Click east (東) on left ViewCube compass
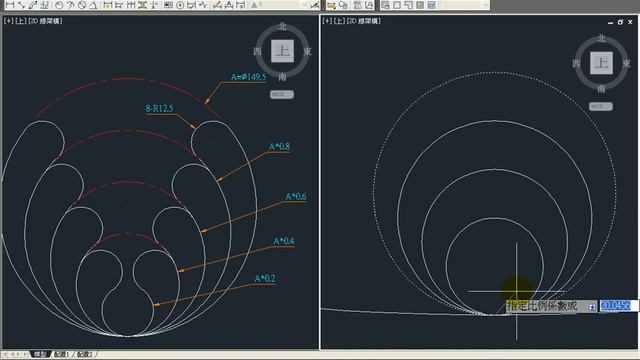Screen dimensions: 640x360 click(x=307, y=51)
